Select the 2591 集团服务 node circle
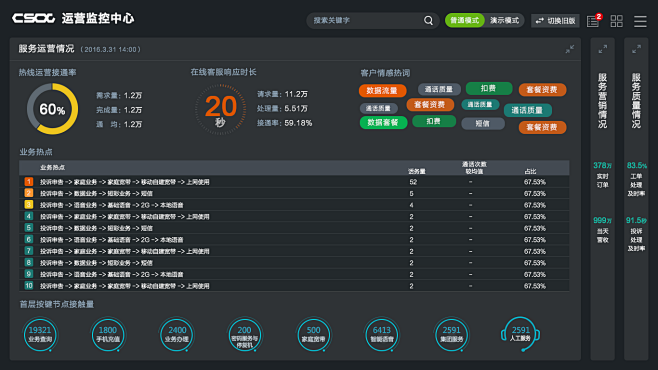The image size is (658, 370). 451,334
